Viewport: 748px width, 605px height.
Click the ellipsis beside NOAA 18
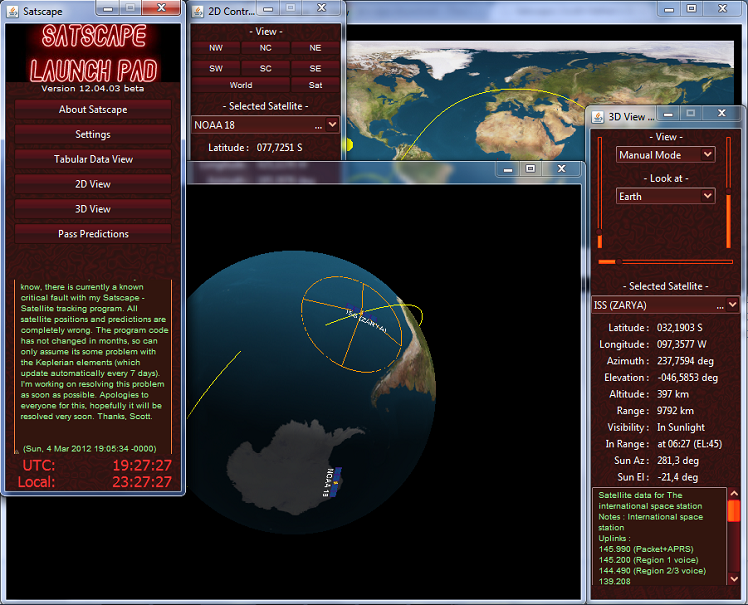coord(318,126)
